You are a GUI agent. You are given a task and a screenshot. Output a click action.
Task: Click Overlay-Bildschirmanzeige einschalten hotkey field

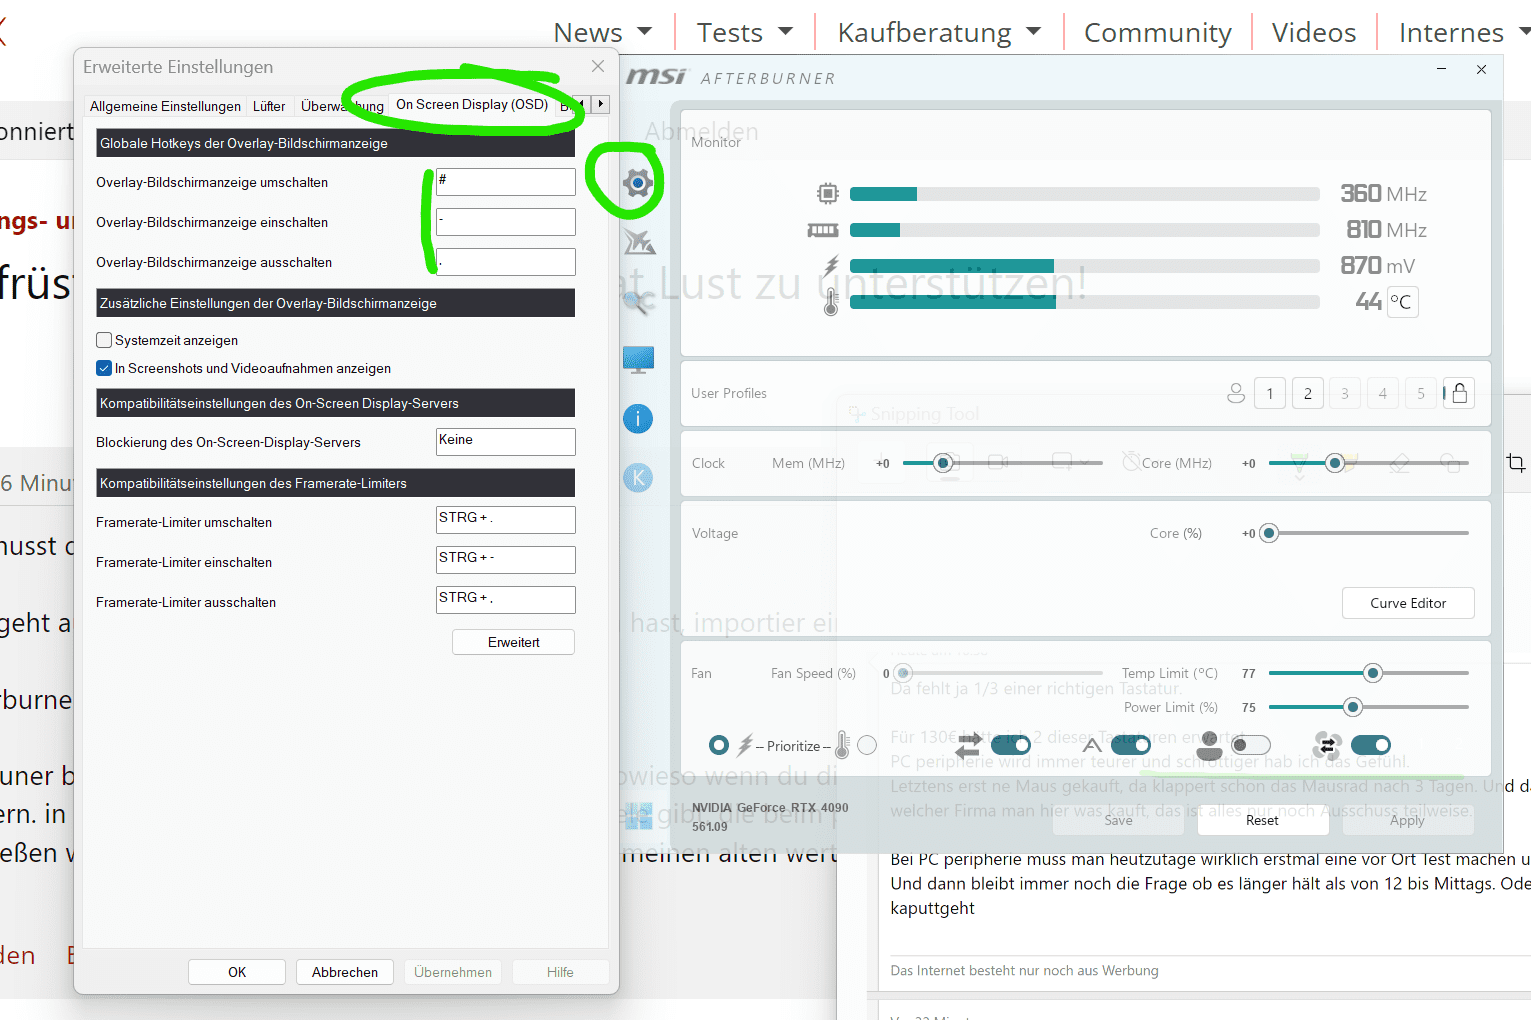tap(506, 222)
